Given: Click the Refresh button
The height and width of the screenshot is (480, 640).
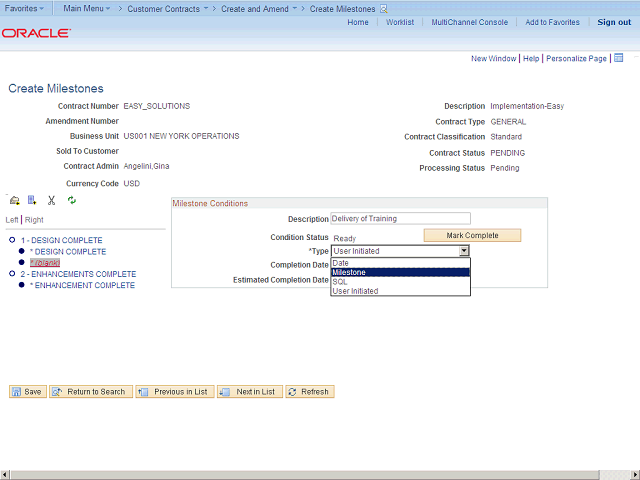Looking at the screenshot, I should click(x=310, y=391).
